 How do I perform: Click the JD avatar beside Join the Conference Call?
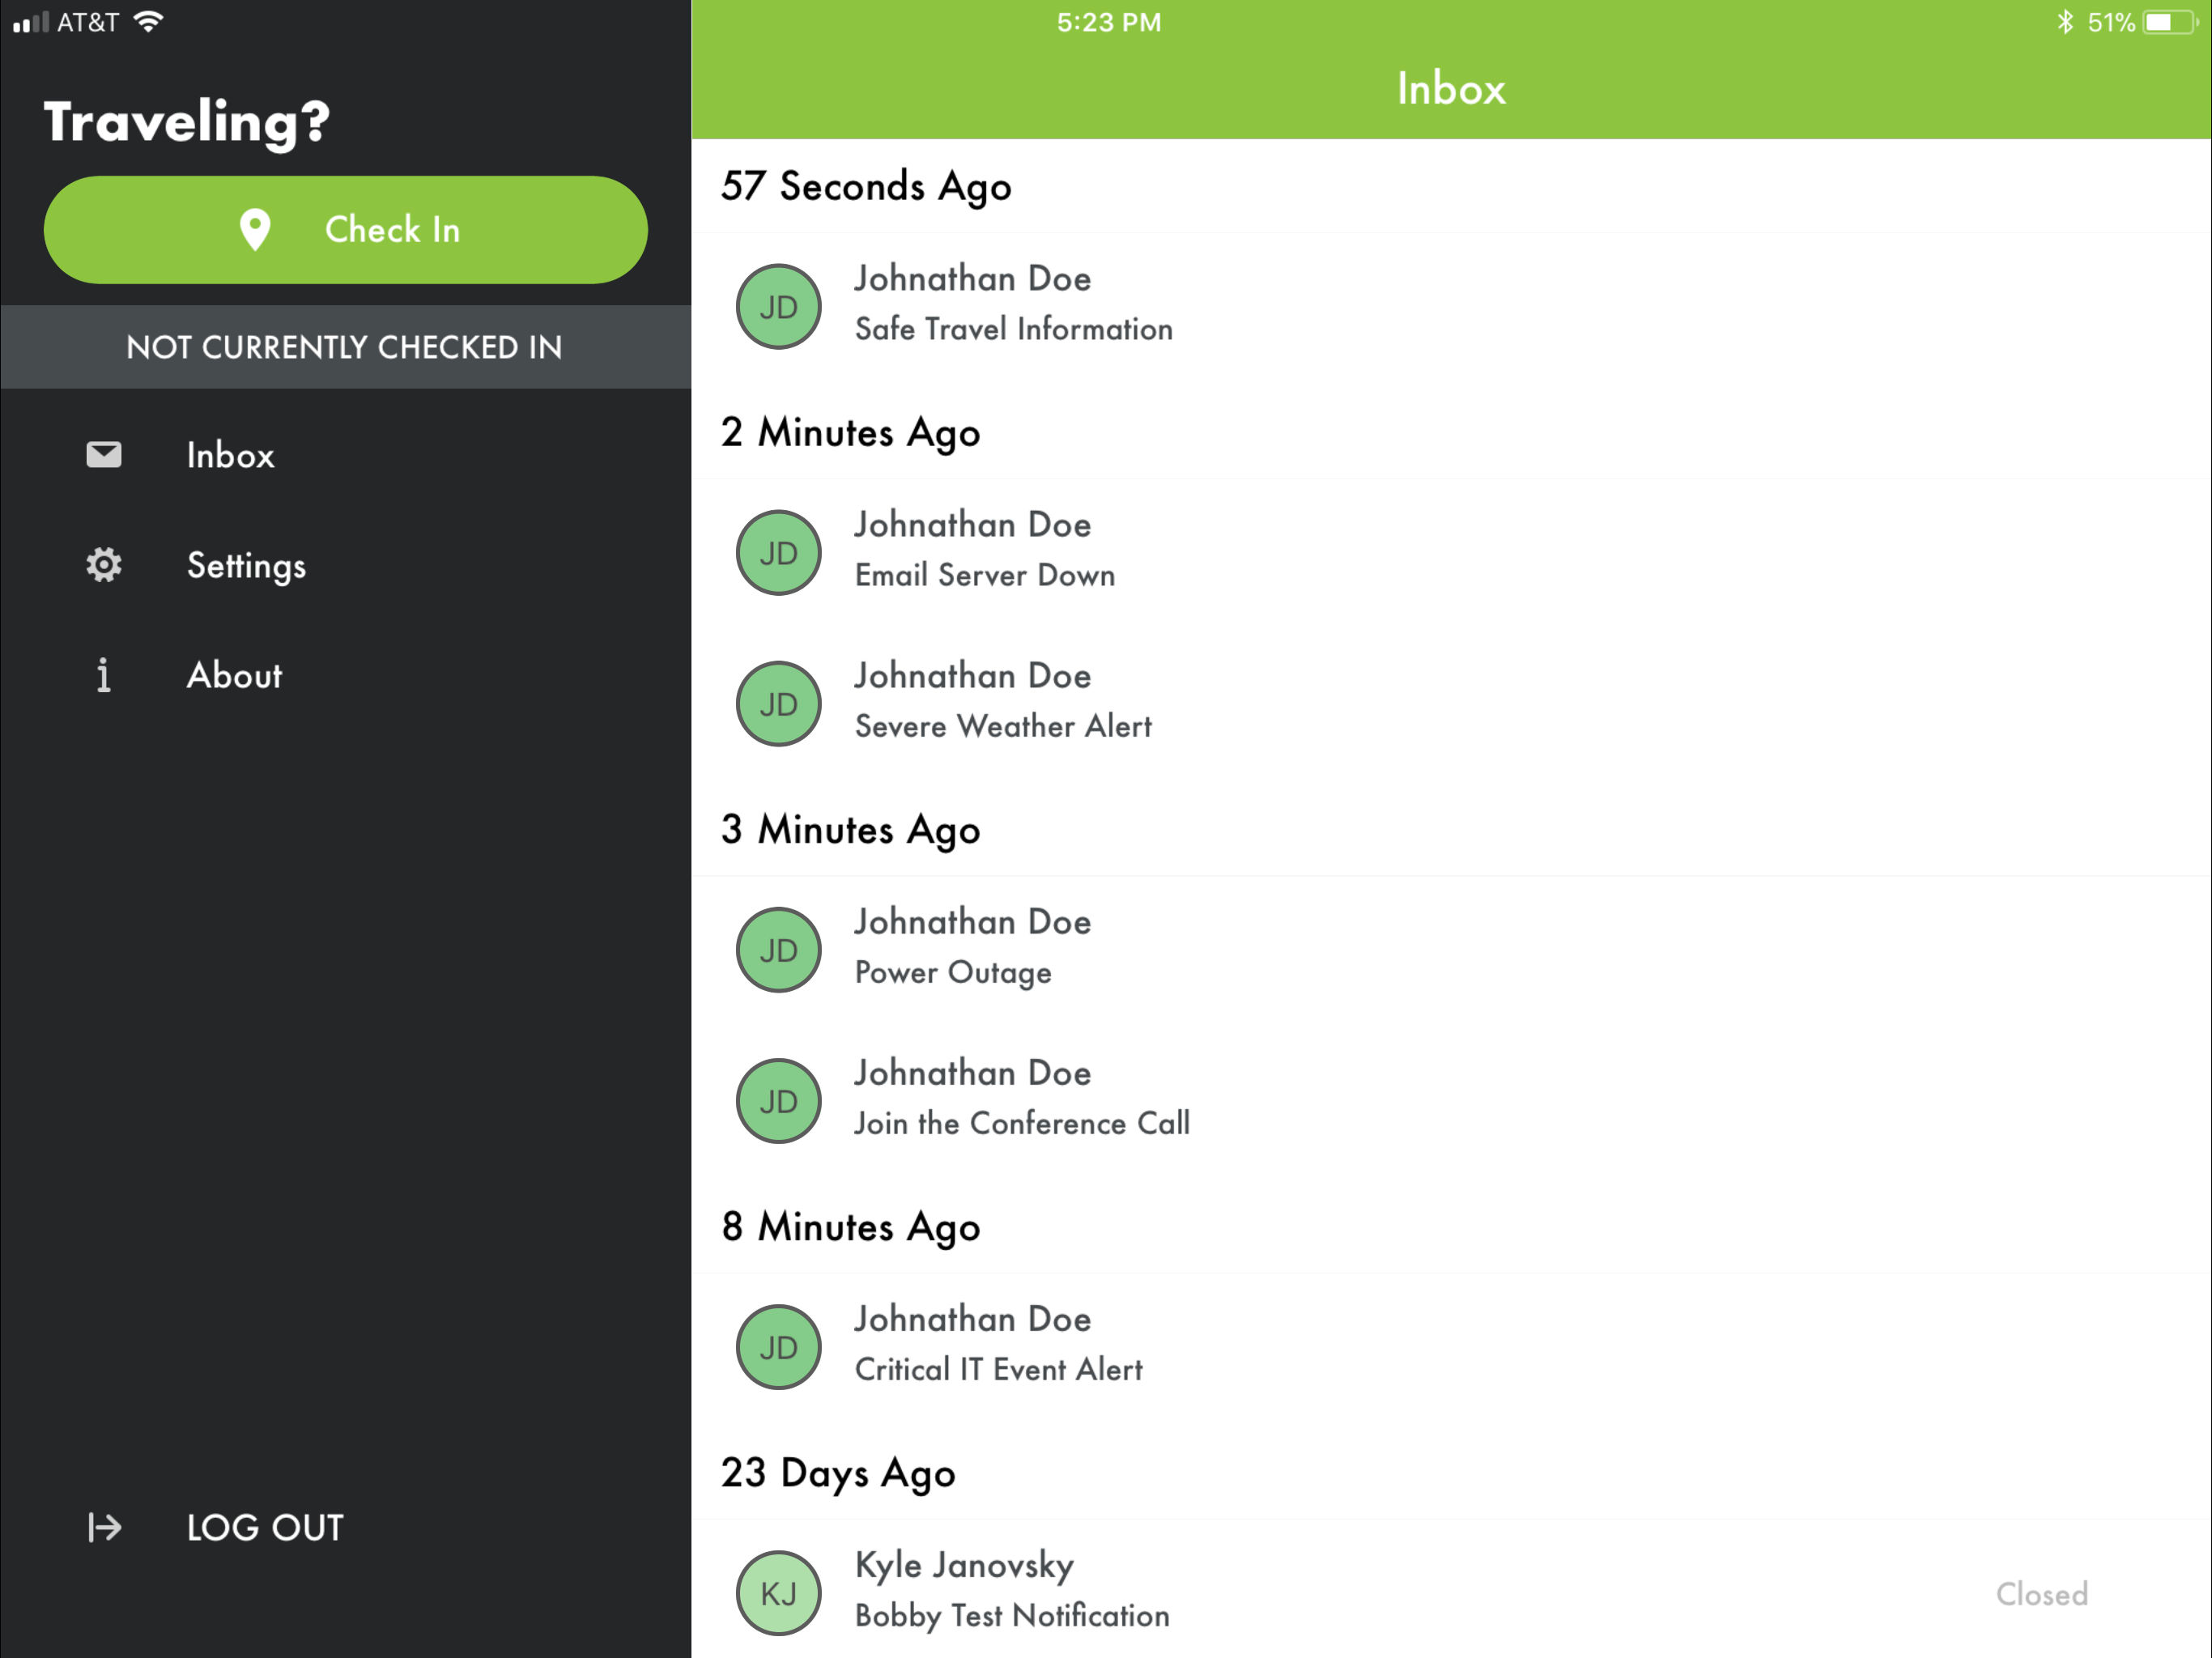click(779, 1101)
